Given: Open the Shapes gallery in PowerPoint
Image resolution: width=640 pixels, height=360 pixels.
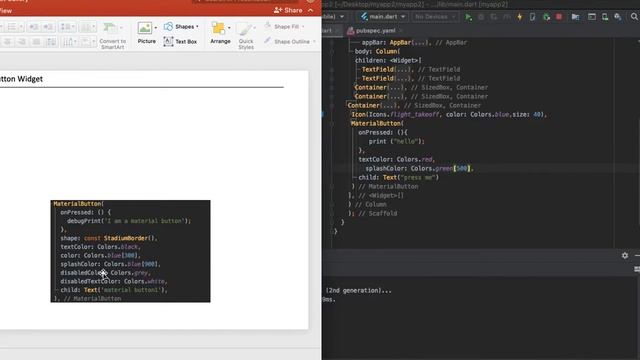Looking at the screenshot, I should 181,27.
